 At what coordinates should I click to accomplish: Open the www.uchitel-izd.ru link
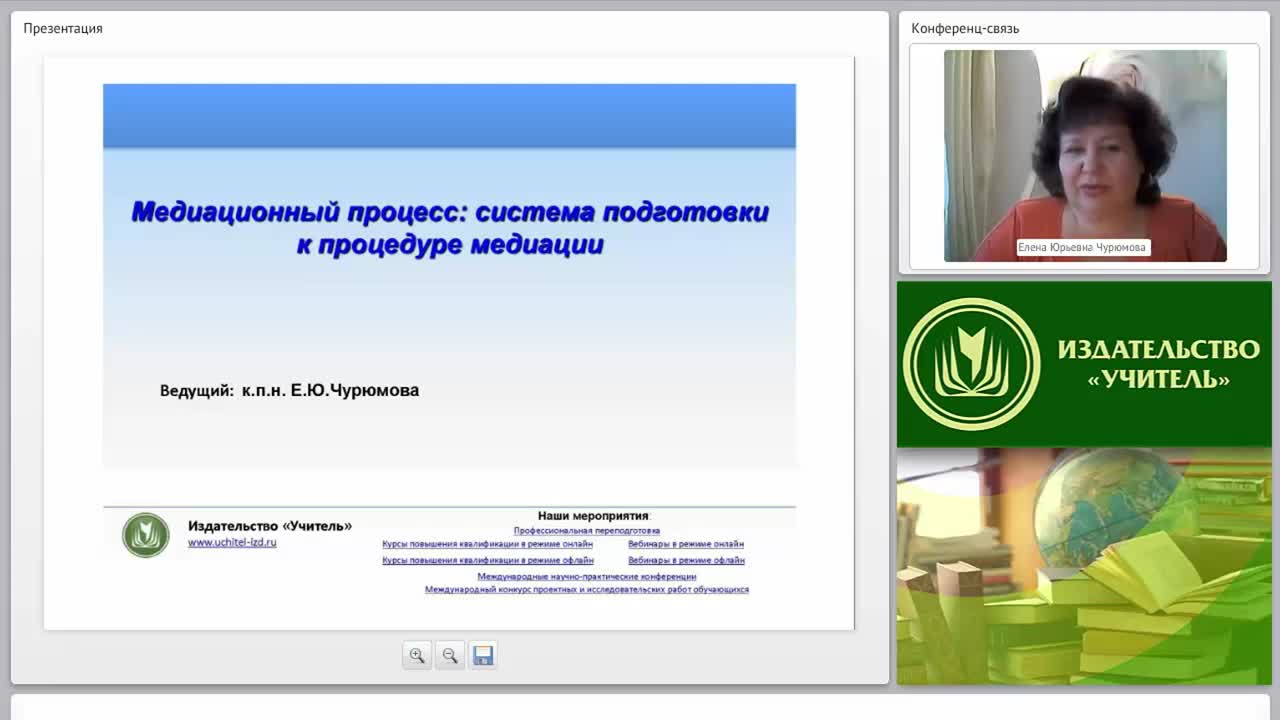point(232,542)
